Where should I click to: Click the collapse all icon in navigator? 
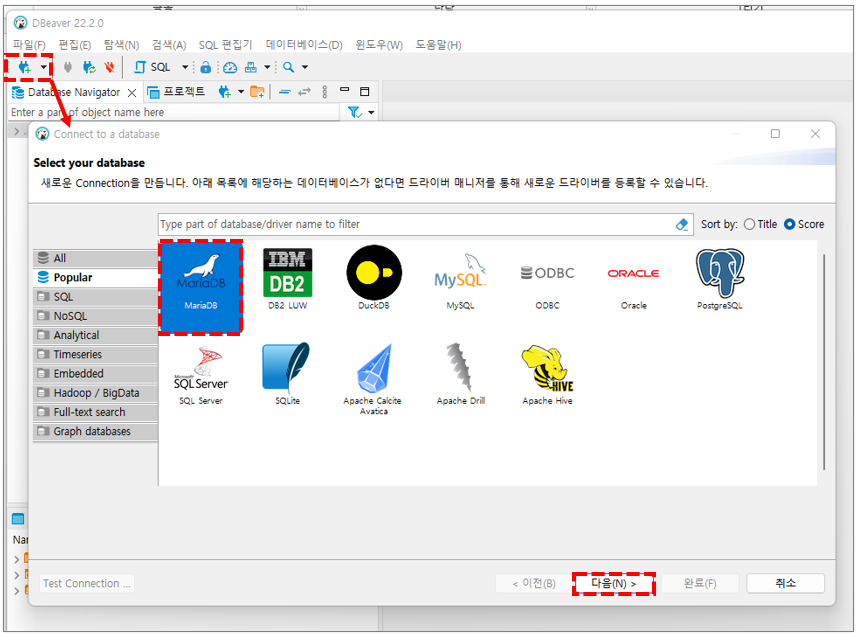click(284, 92)
